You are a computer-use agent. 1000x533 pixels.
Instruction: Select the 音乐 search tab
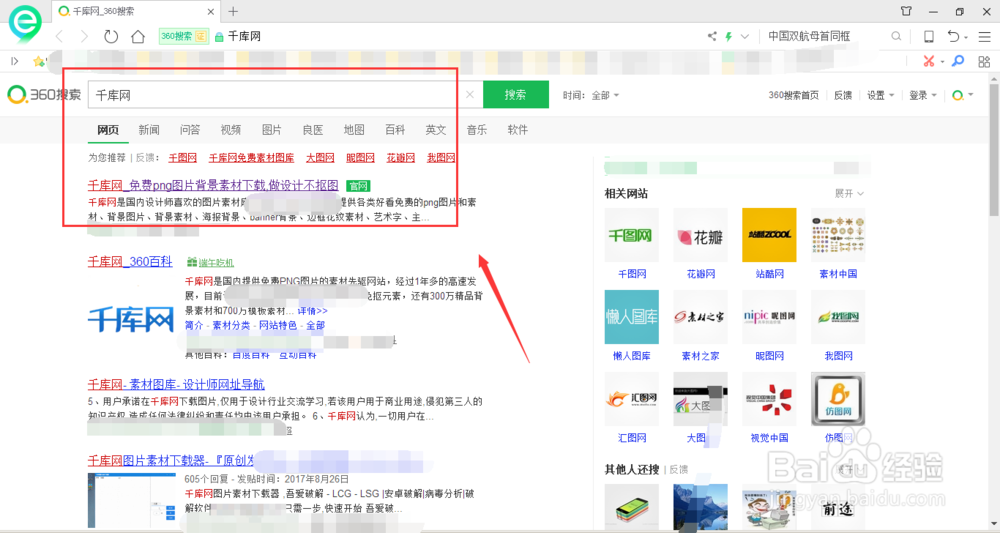pos(476,129)
